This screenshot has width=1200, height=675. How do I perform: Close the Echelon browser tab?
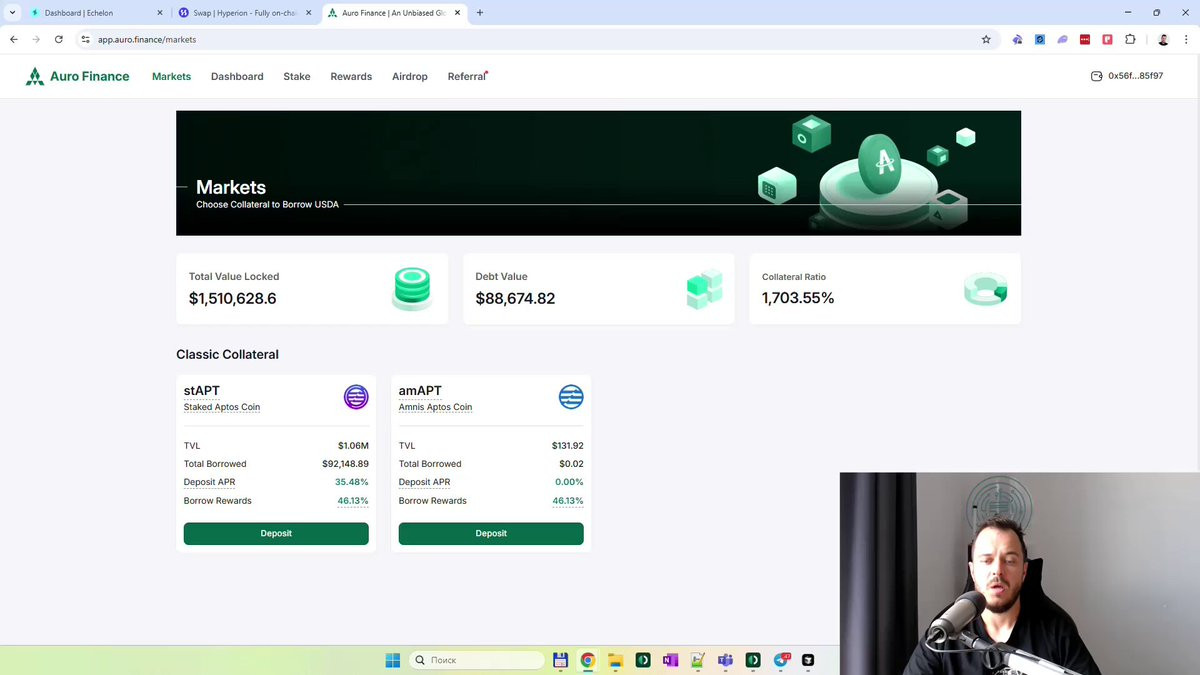coord(159,13)
